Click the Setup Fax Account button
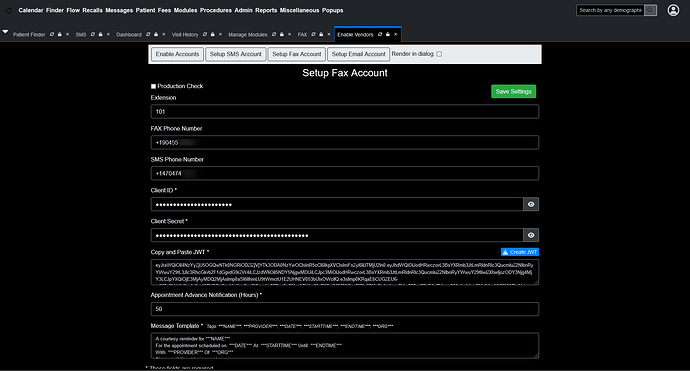Image resolution: width=690 pixels, height=371 pixels. click(x=297, y=54)
